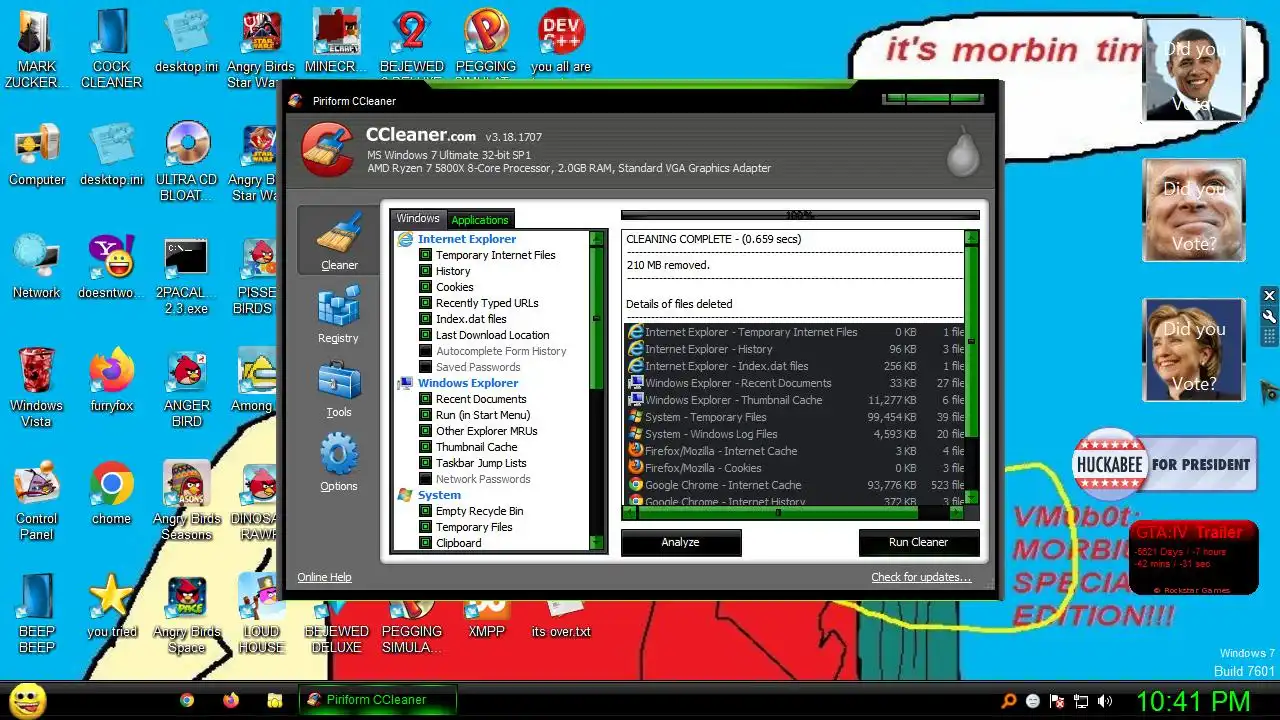Enable the Saved Passwords checkbox
Screen dimensions: 1280x720
425,367
